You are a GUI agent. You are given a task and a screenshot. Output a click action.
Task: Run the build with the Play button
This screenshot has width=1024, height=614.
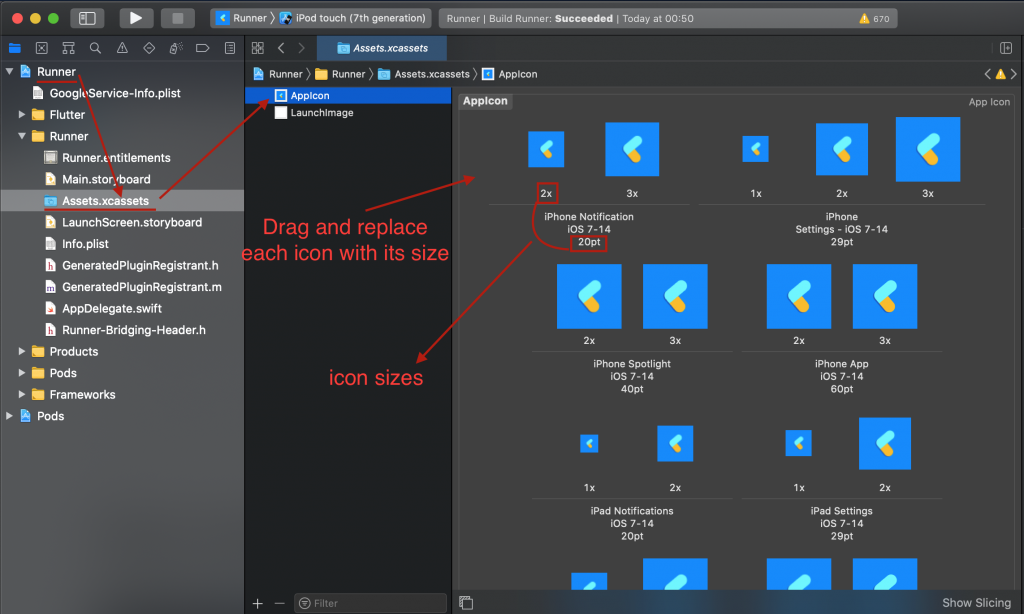(x=136, y=18)
